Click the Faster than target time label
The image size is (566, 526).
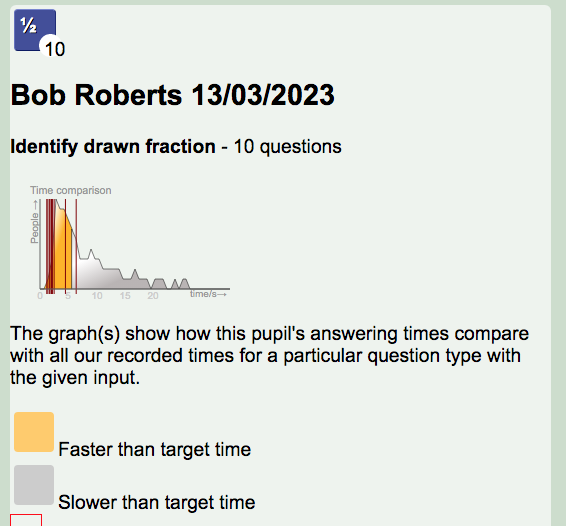(x=154, y=449)
